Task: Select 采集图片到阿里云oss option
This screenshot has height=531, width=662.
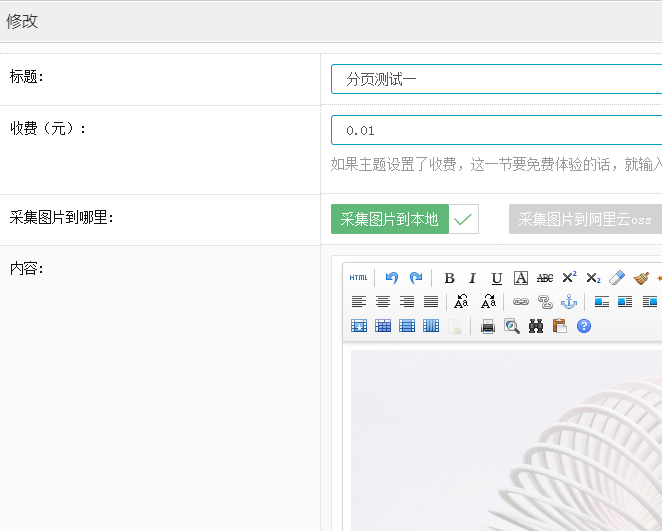Action: [585, 219]
